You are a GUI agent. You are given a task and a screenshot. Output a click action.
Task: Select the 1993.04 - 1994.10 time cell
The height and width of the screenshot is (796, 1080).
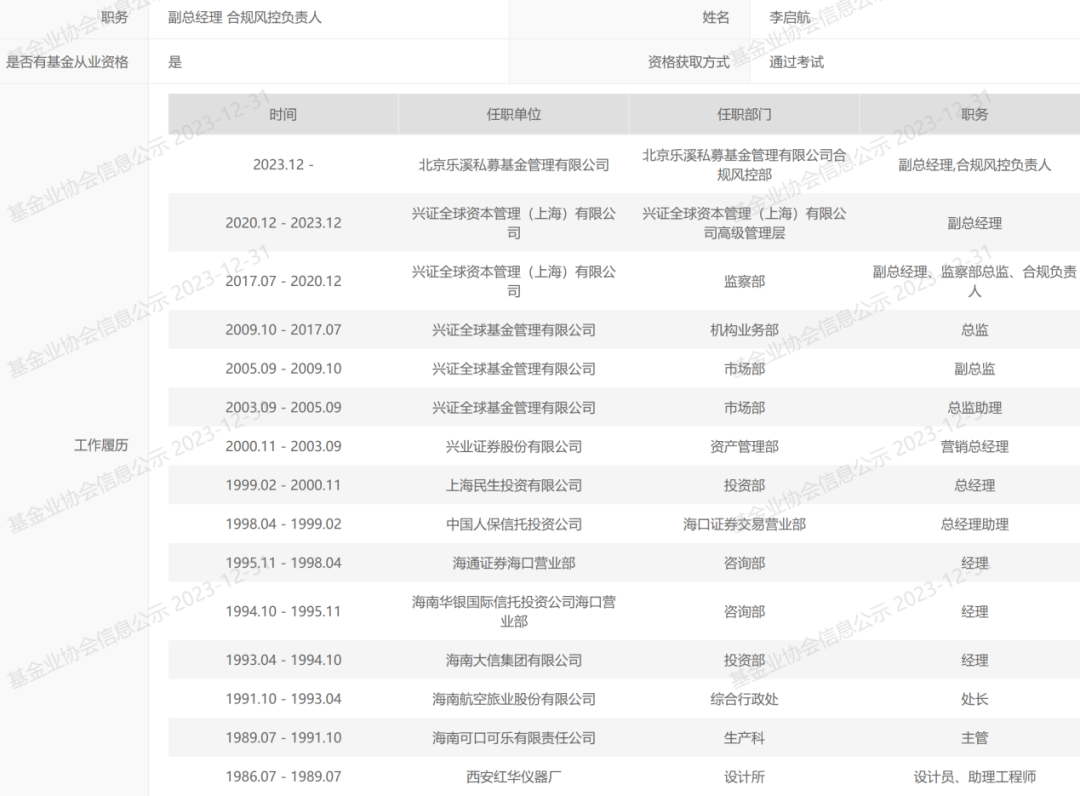(283, 660)
